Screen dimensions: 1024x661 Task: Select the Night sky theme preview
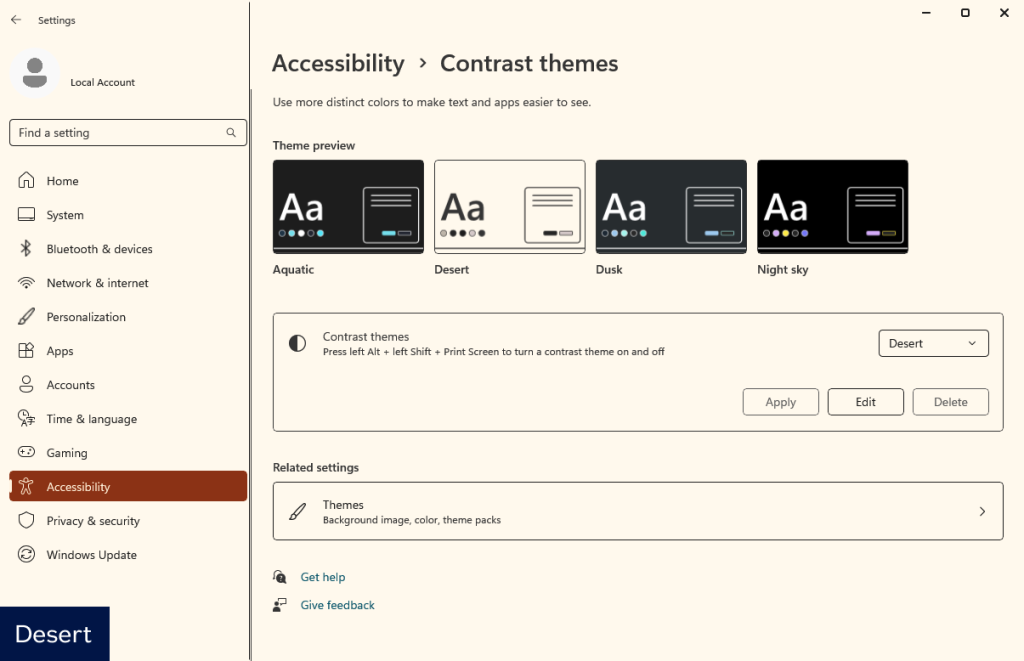(832, 206)
